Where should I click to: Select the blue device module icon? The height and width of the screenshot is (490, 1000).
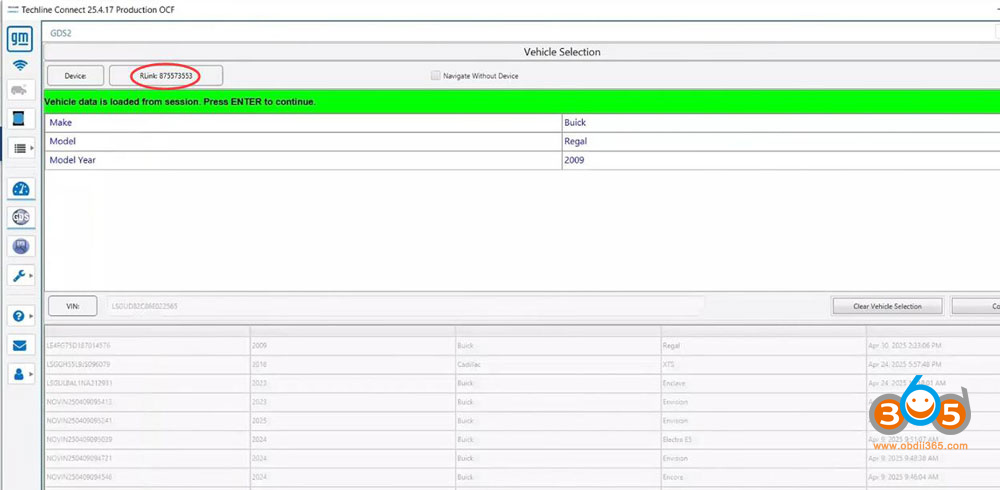[20, 118]
